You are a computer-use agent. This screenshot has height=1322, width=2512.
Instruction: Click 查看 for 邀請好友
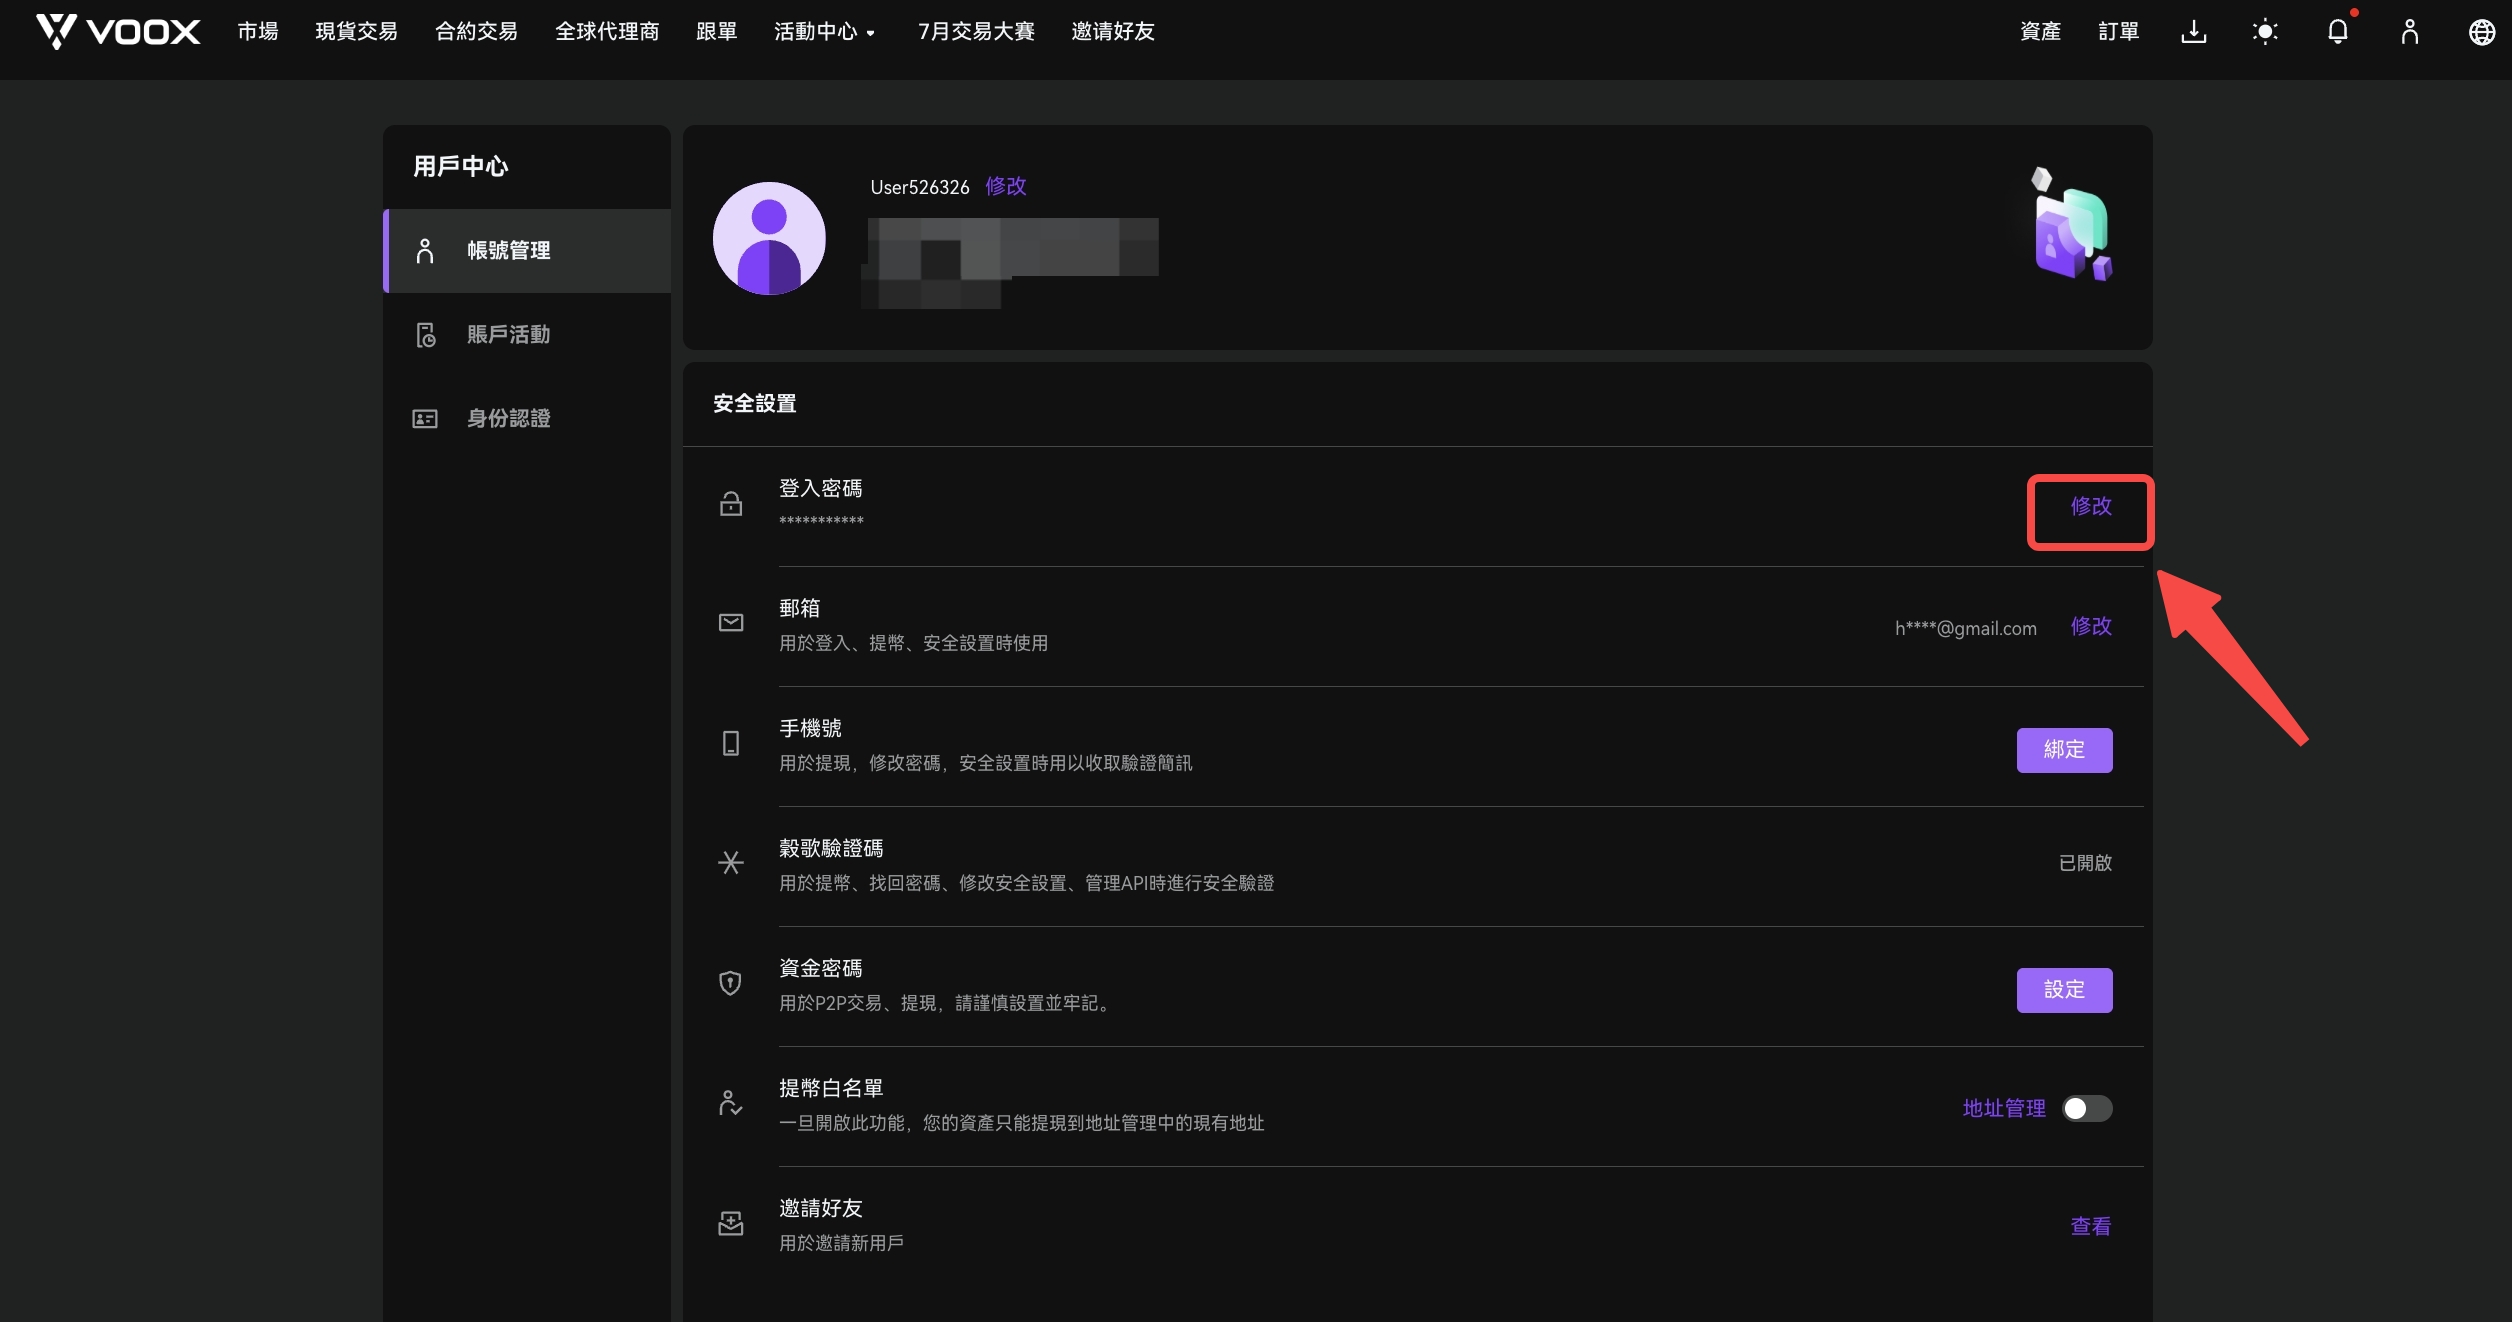(2091, 1227)
